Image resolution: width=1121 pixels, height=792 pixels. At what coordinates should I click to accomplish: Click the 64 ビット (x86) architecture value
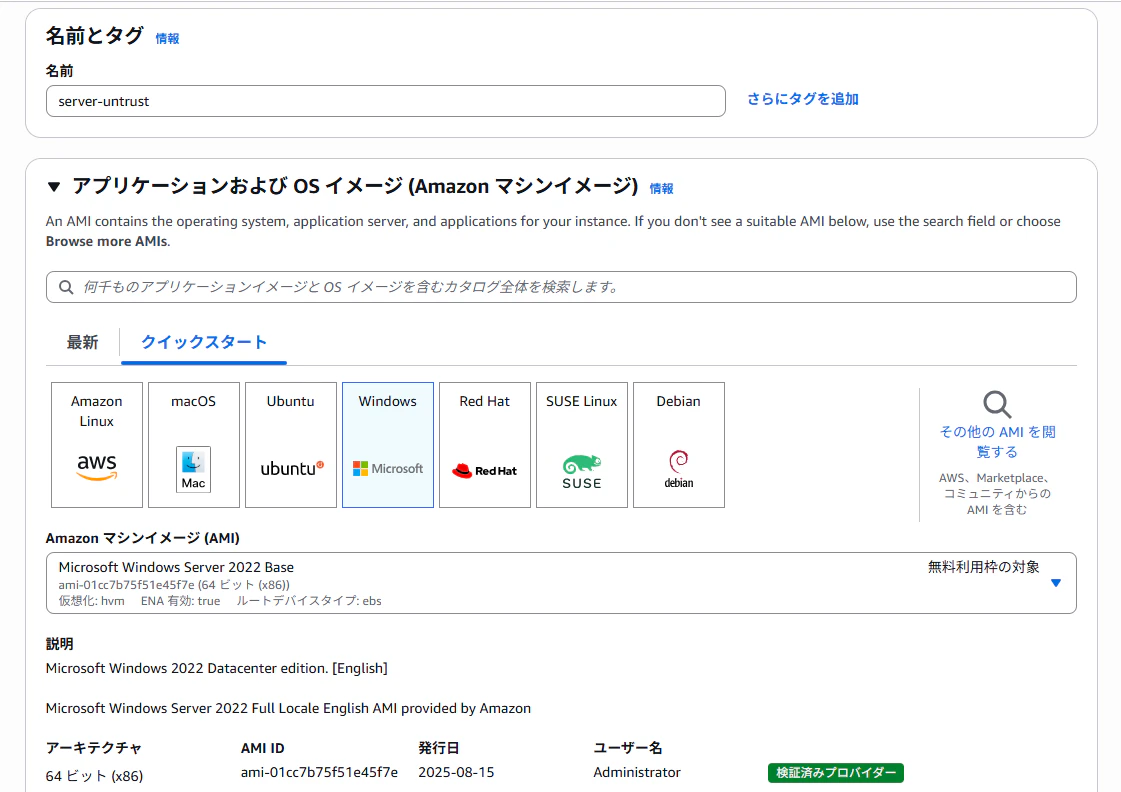coord(94,776)
